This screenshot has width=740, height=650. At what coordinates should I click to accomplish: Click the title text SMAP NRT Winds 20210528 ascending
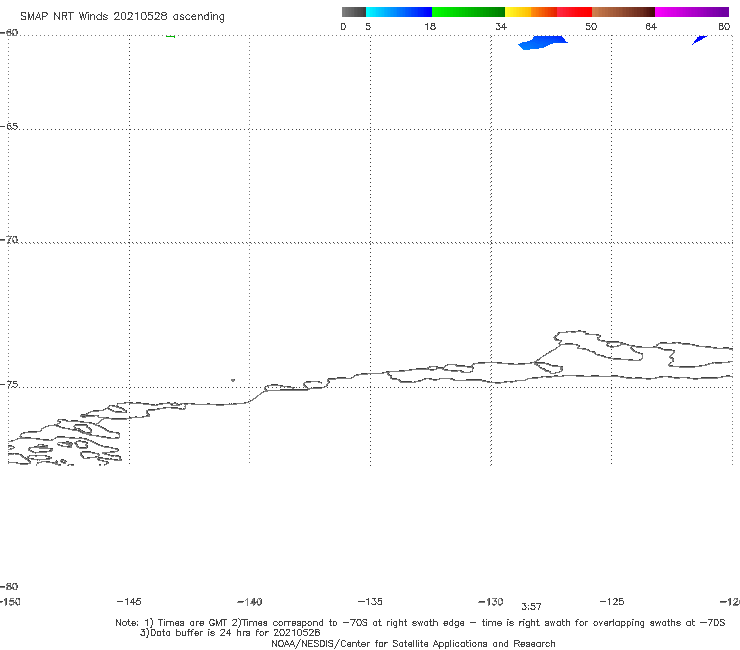click(122, 16)
